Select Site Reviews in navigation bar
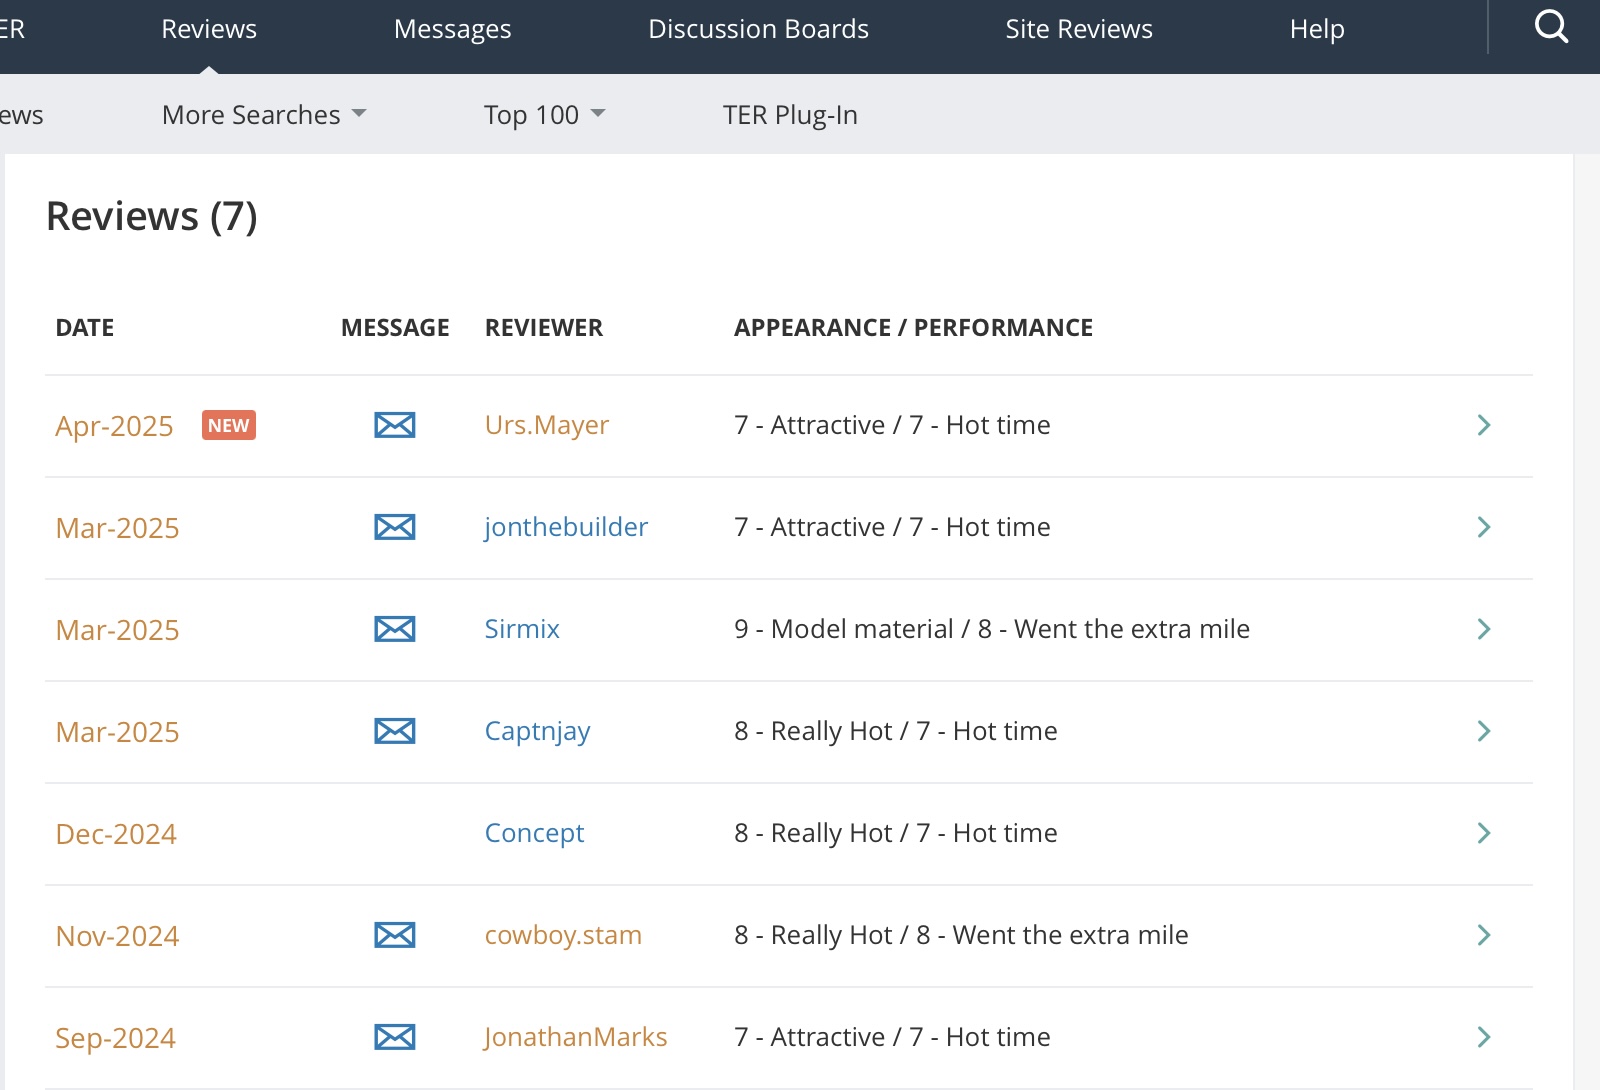Image resolution: width=1600 pixels, height=1090 pixels. [1078, 29]
